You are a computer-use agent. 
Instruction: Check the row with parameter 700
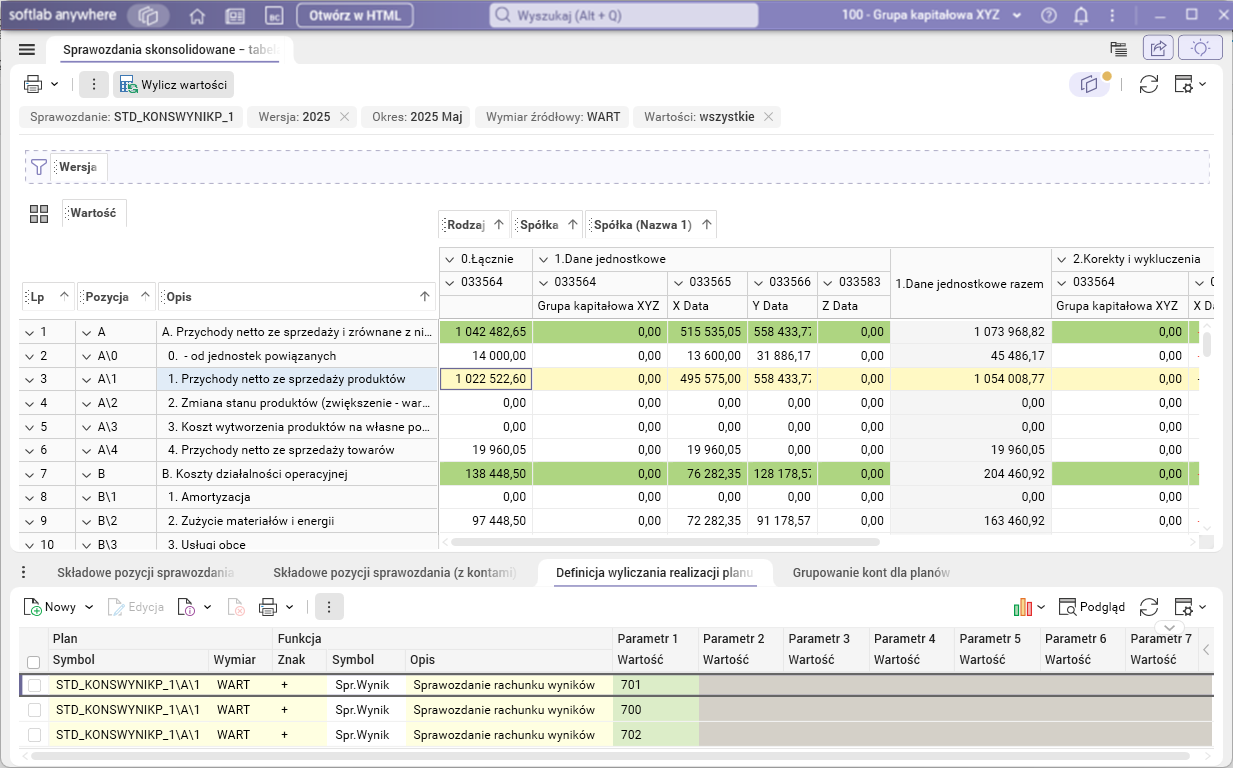(35, 710)
